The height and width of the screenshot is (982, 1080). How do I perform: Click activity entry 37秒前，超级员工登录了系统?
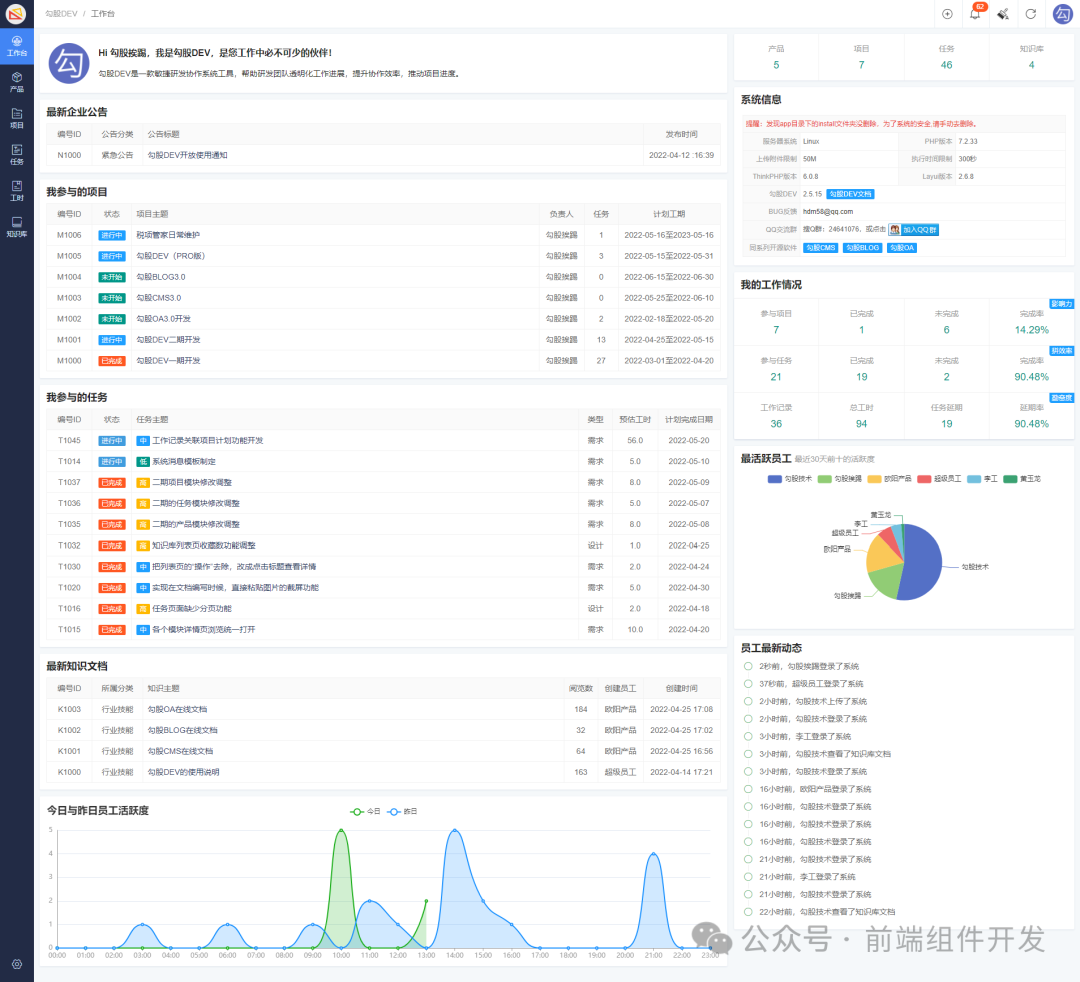click(811, 685)
